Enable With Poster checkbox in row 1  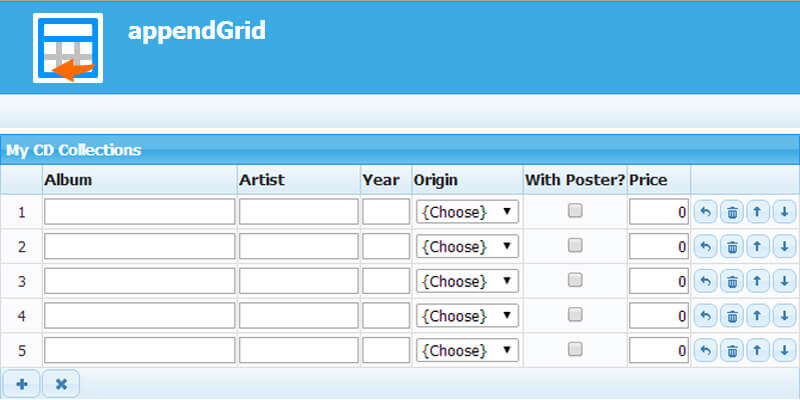click(575, 211)
